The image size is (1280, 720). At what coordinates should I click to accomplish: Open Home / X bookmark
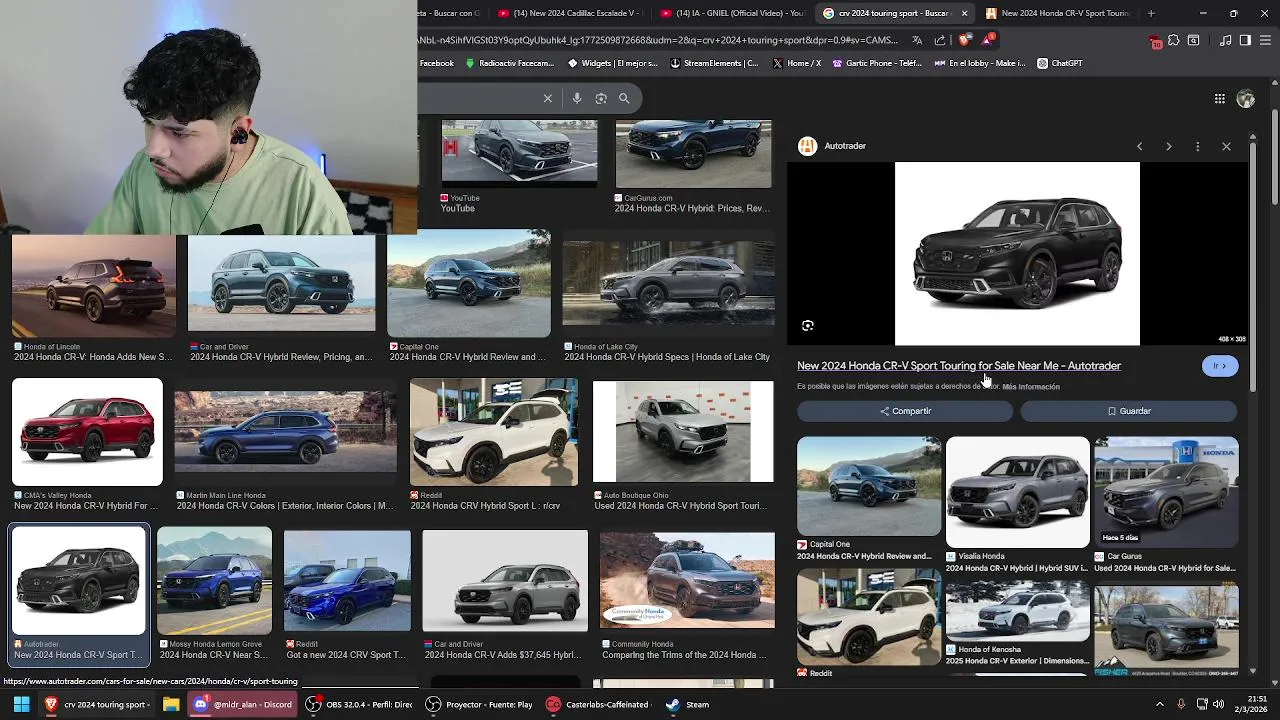pos(797,63)
